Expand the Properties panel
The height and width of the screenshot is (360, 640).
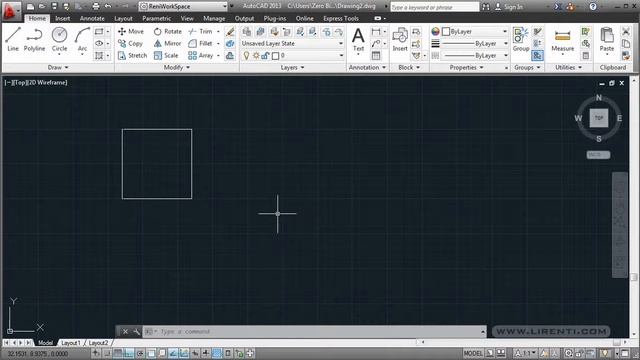pos(466,67)
